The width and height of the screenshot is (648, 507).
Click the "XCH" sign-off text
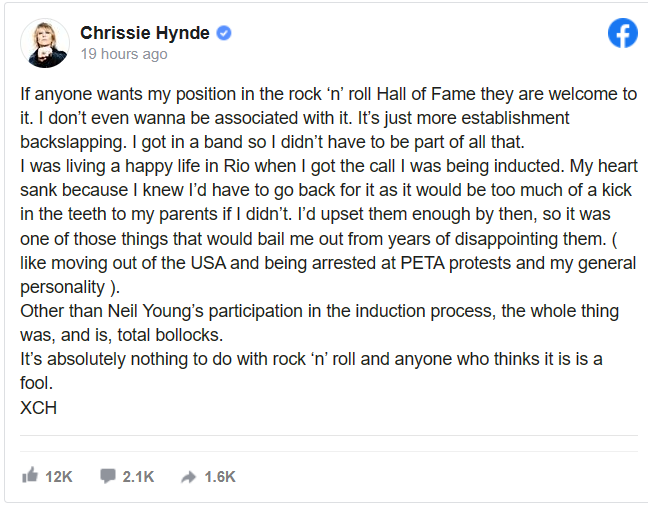click(x=38, y=408)
